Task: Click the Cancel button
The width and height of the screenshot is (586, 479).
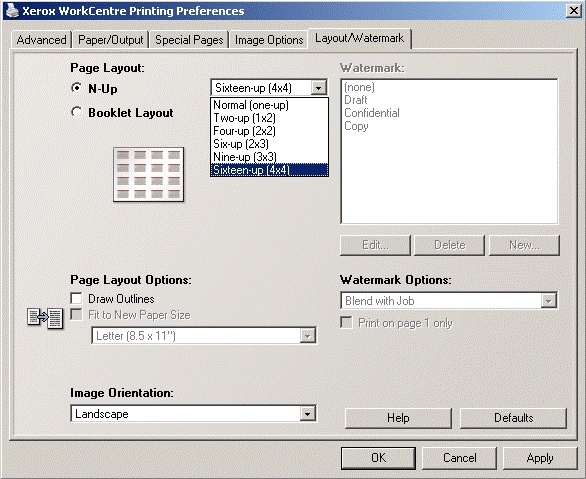Action: click(460, 458)
